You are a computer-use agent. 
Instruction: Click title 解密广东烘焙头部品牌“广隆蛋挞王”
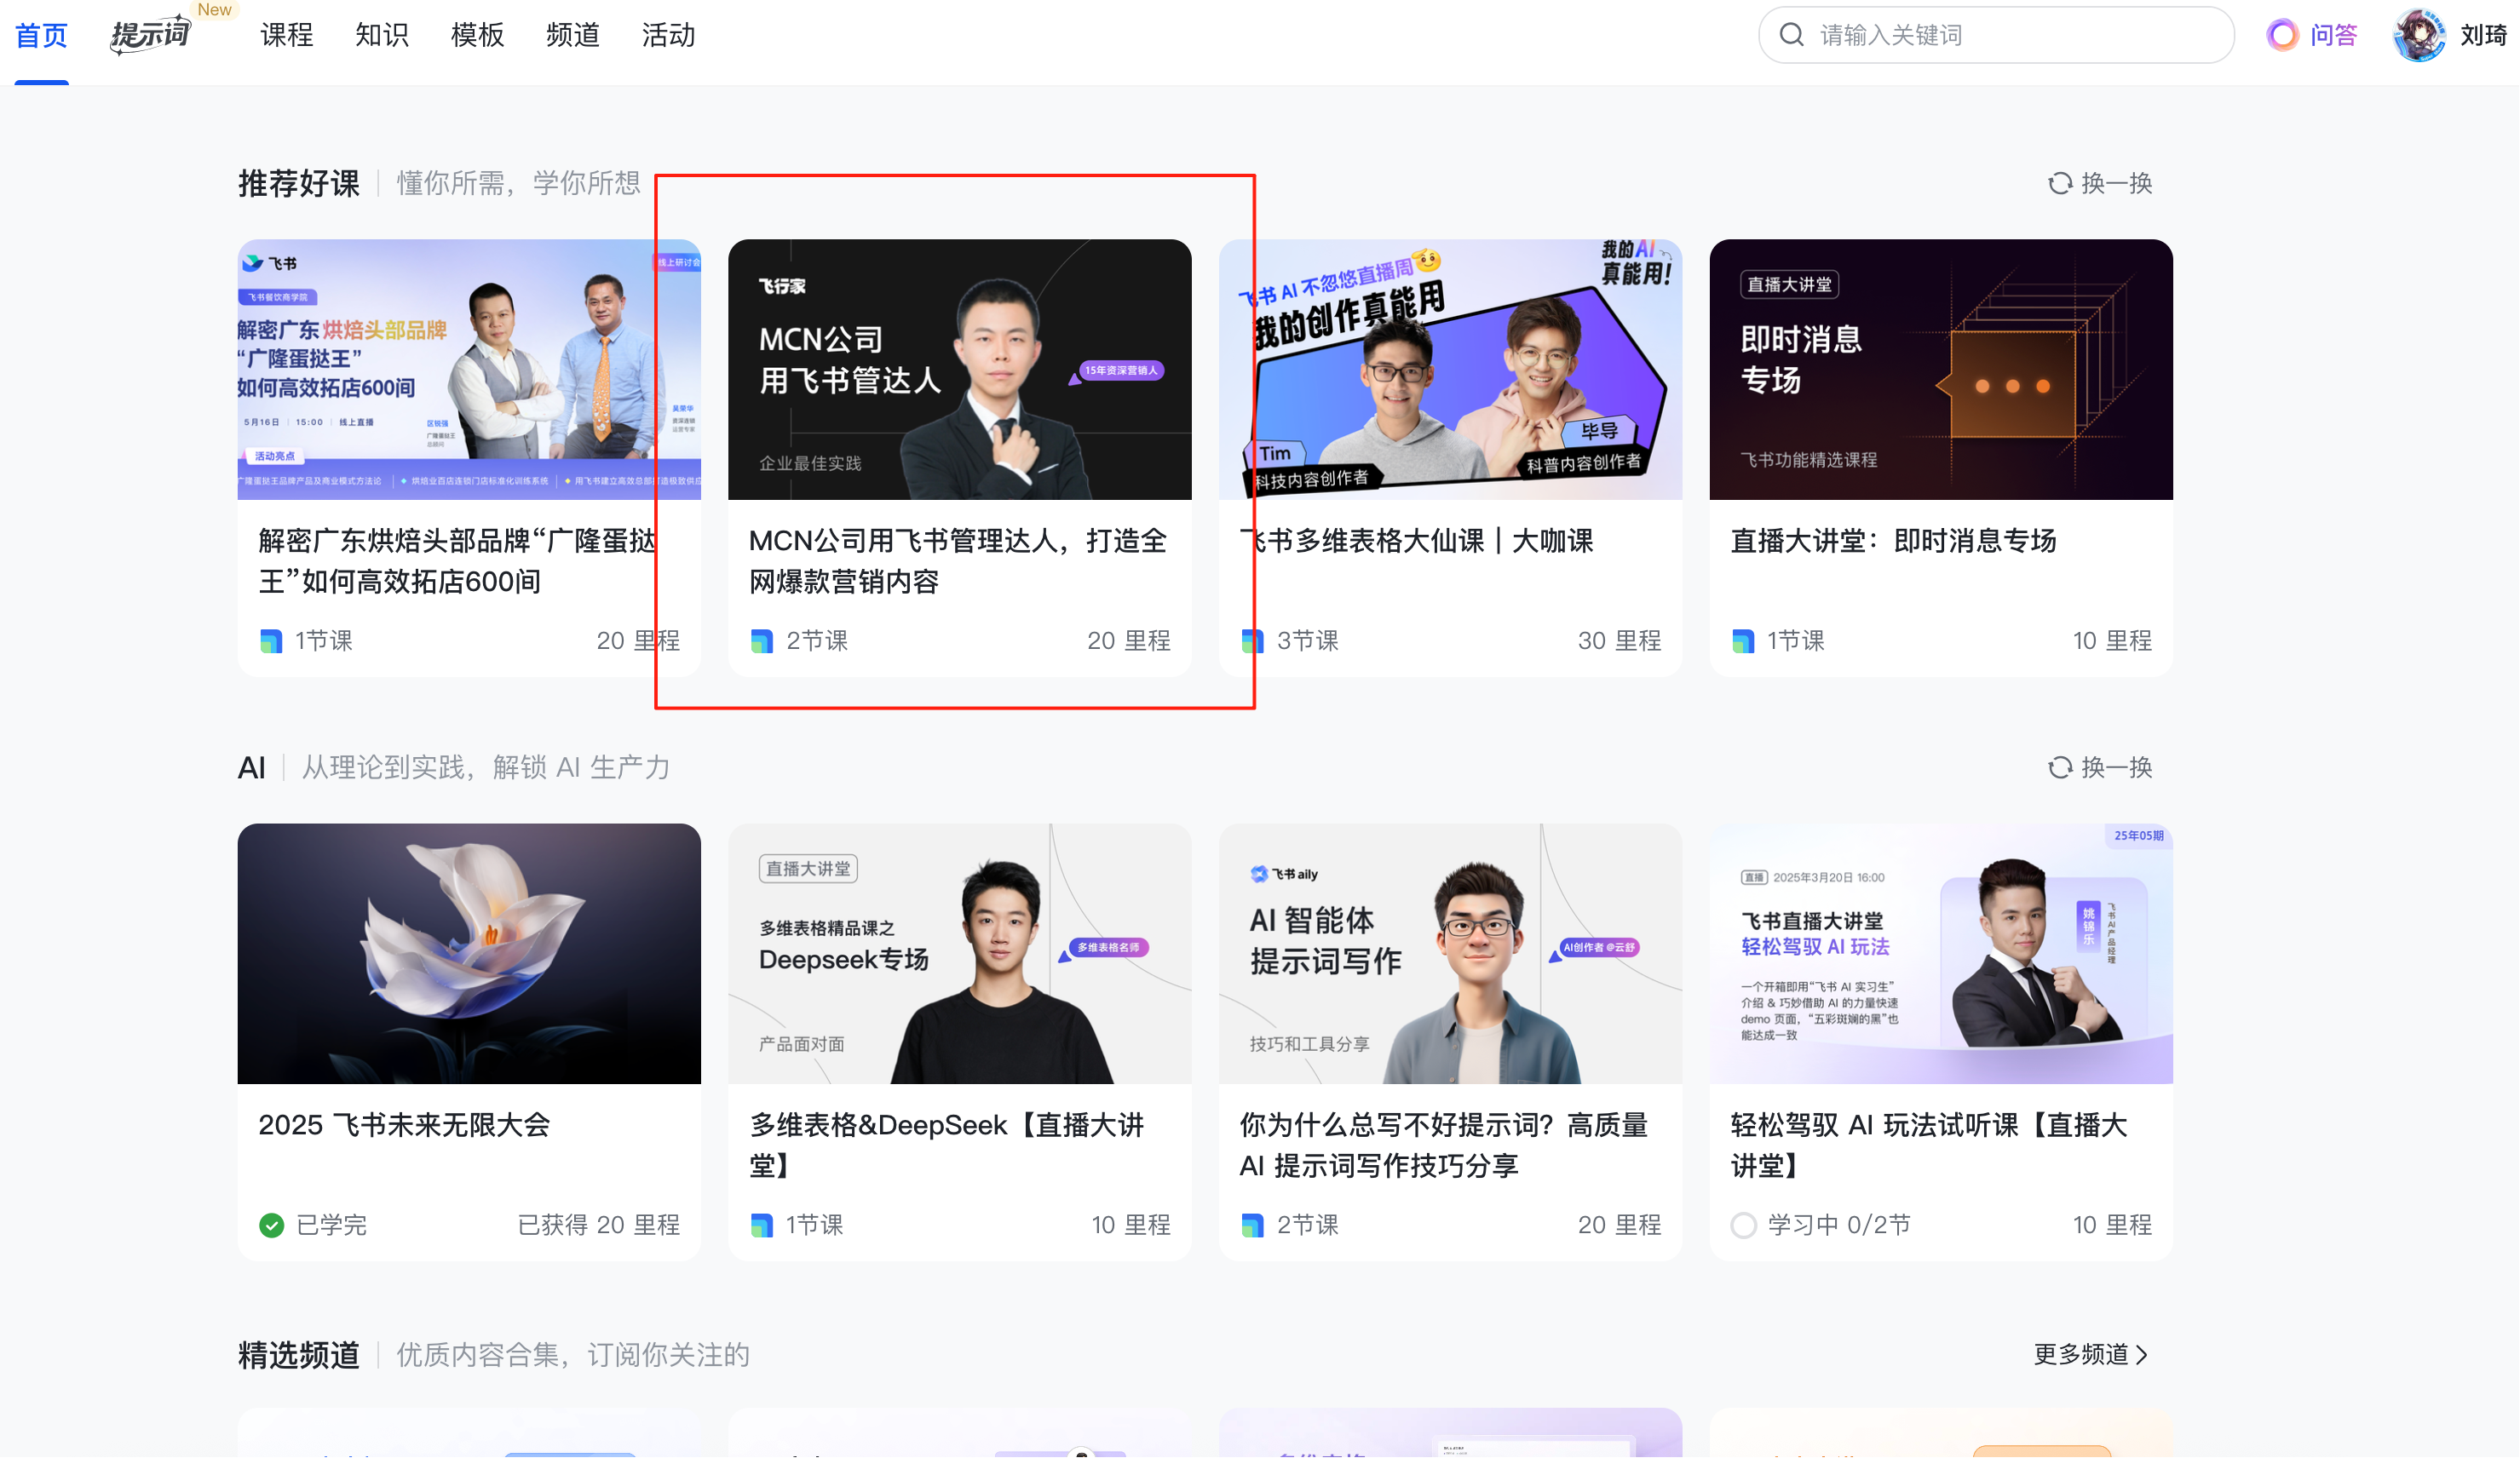[457, 561]
